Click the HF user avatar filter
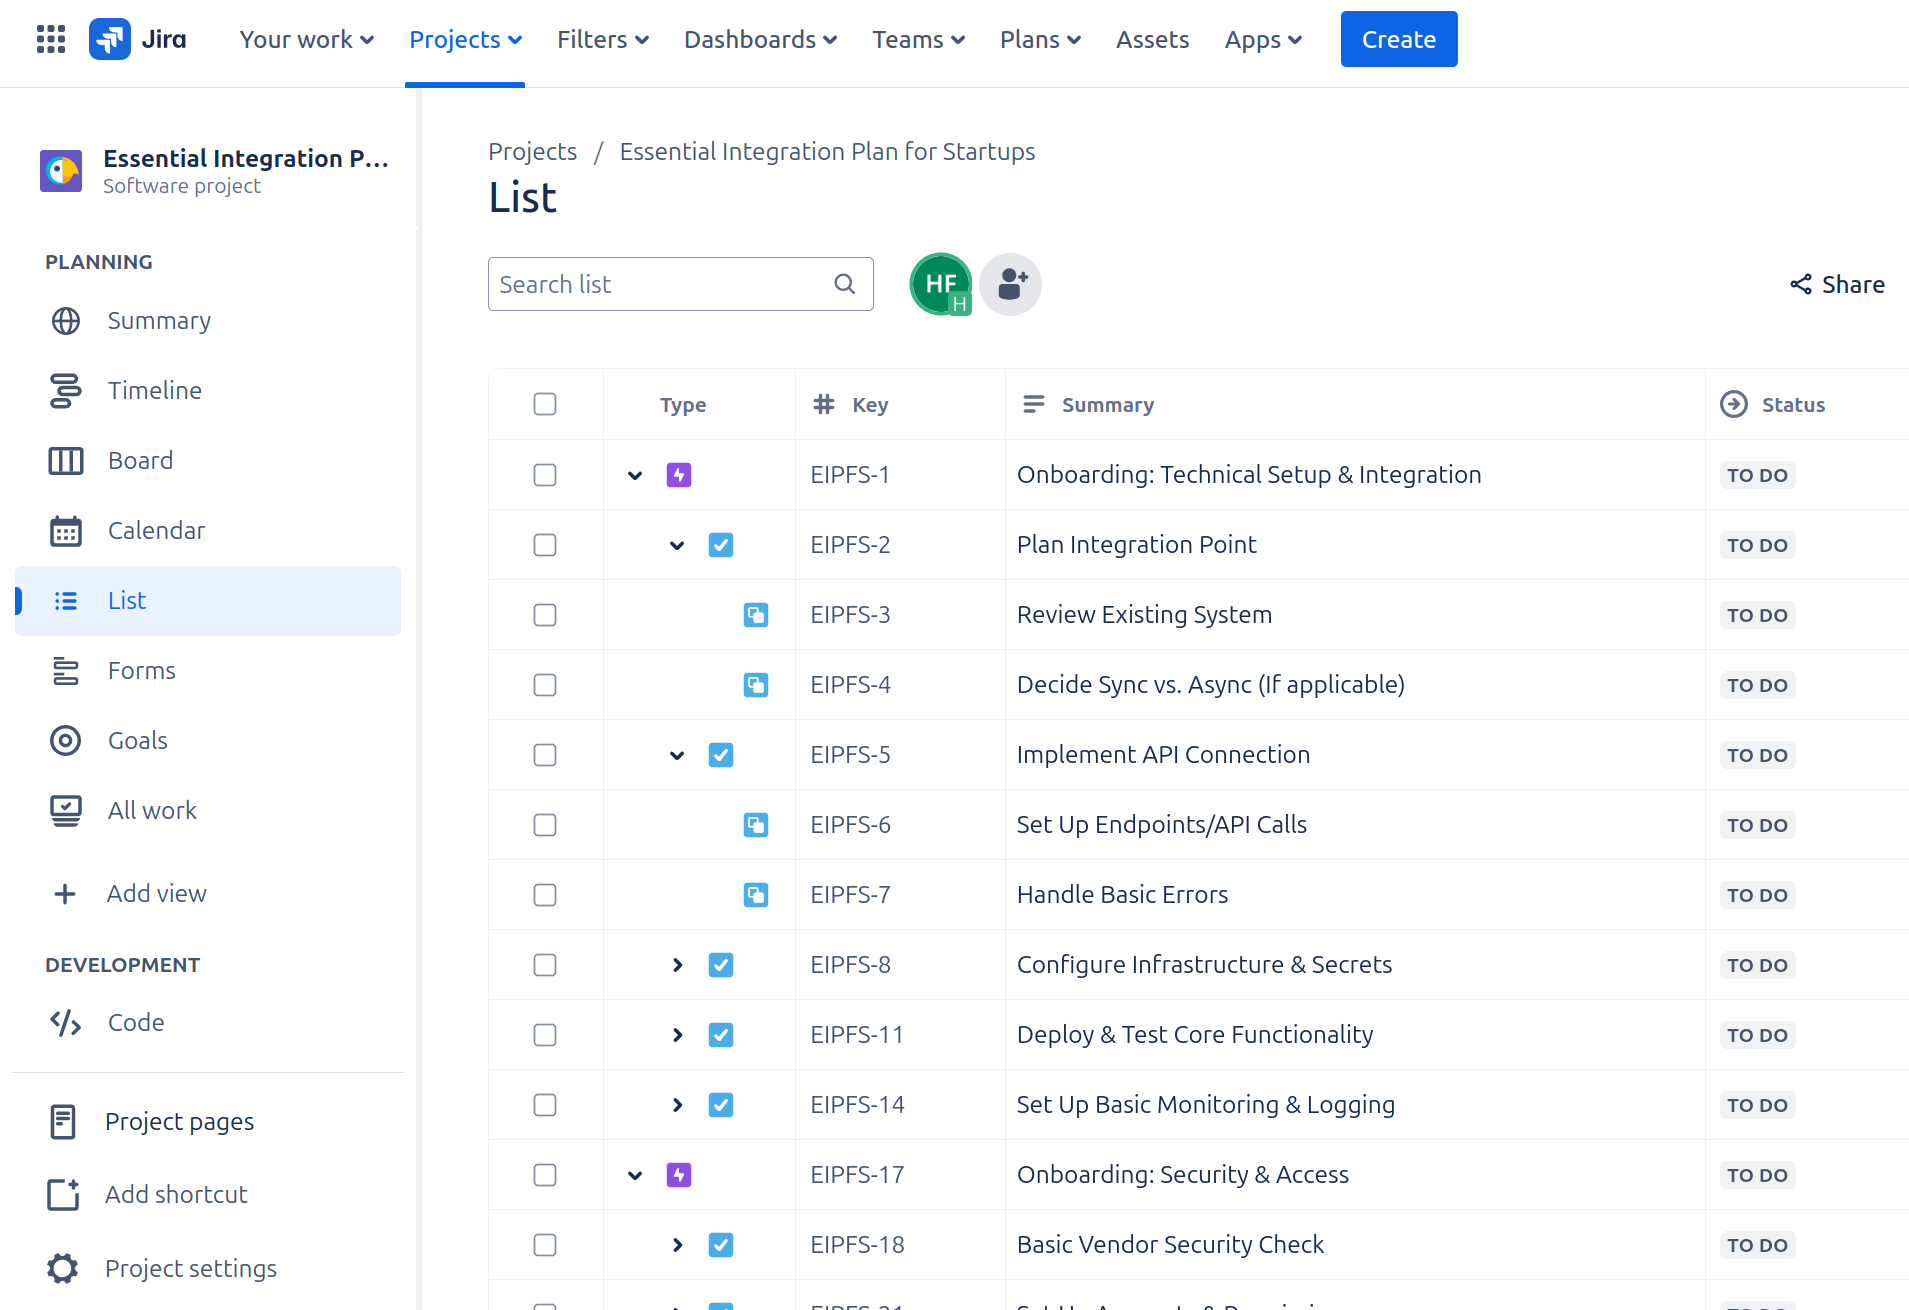This screenshot has width=1909, height=1310. (x=940, y=284)
